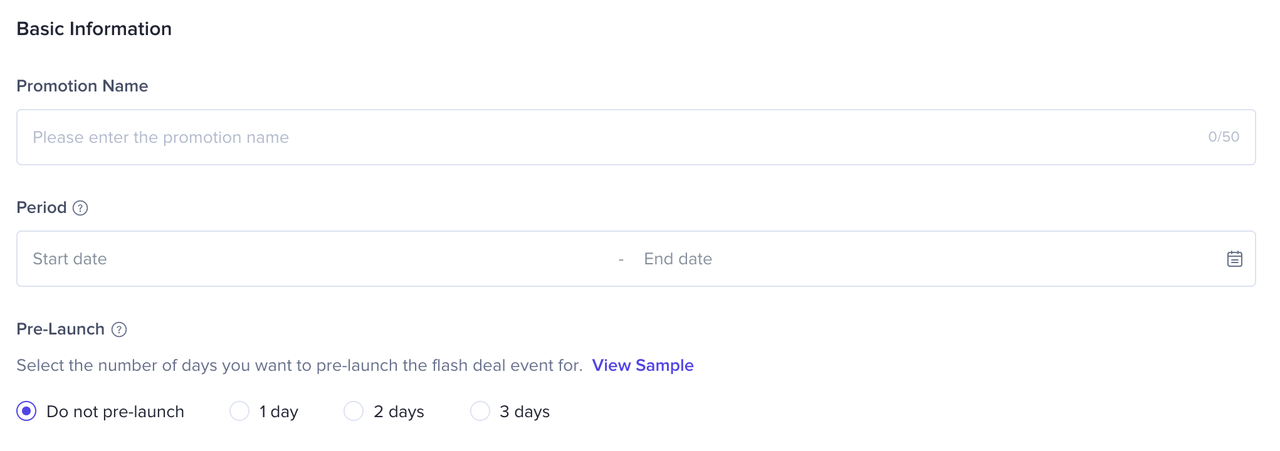Click the Pre-Launch label text
Viewport: 1280px width, 451px height.
(60, 329)
